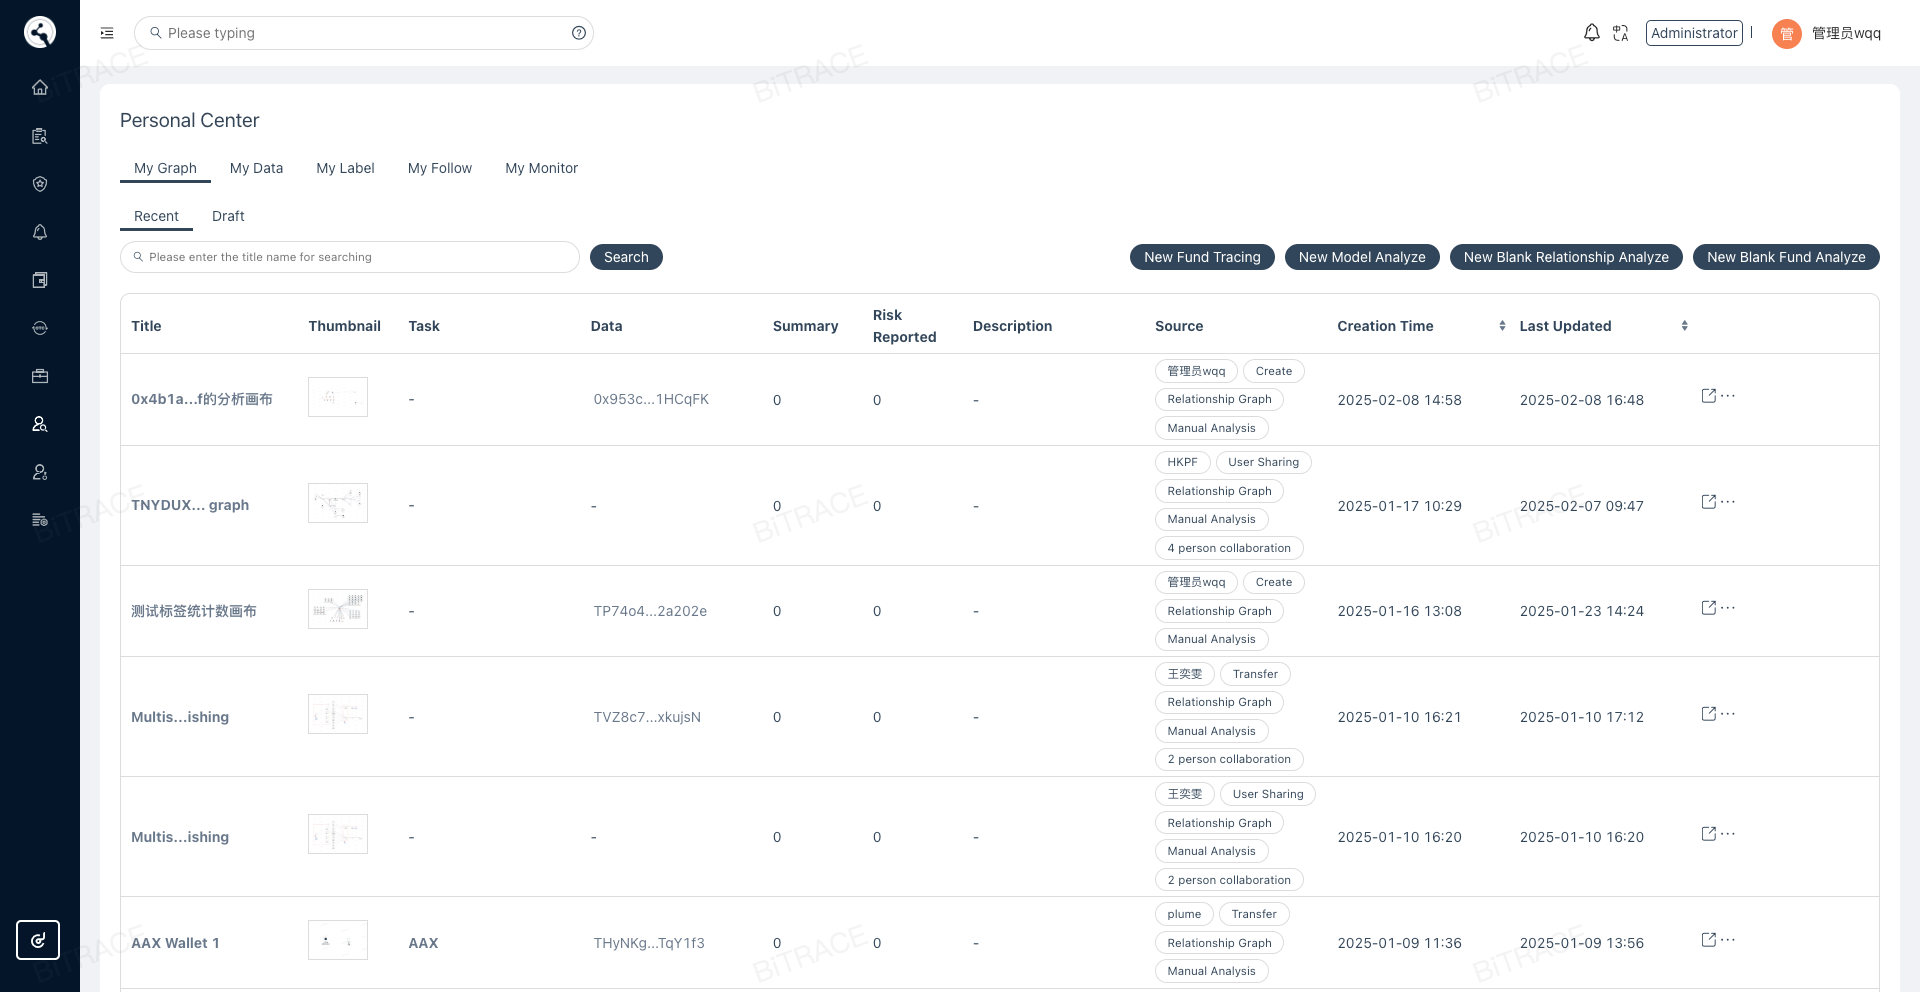Viewport: 1920px width, 992px height.
Task: Click the plume source tag
Action: [x=1184, y=914]
